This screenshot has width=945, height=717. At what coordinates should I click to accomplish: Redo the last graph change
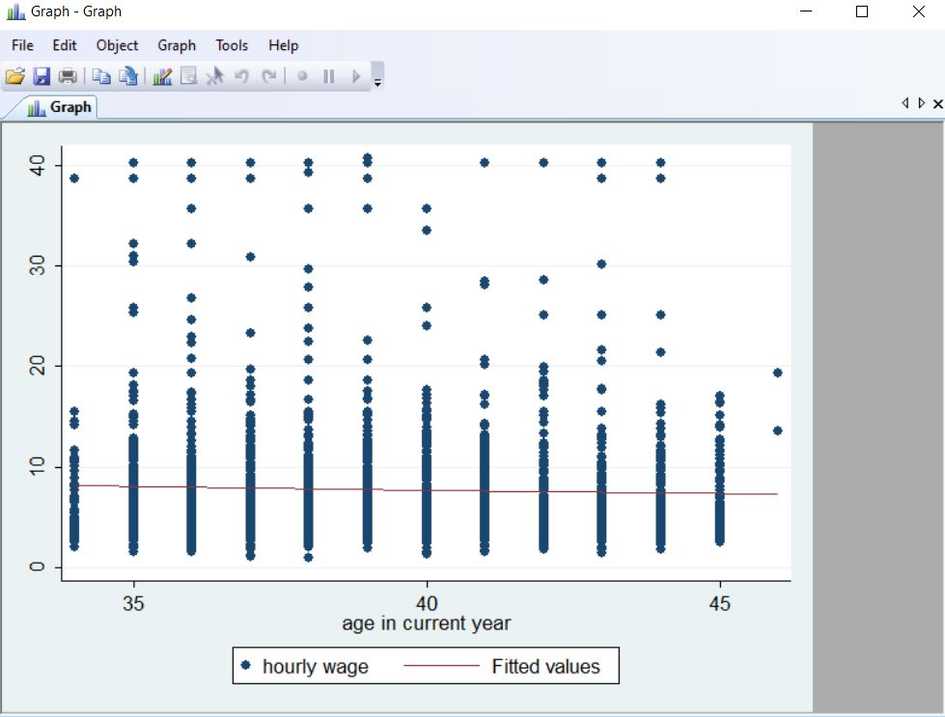270,76
